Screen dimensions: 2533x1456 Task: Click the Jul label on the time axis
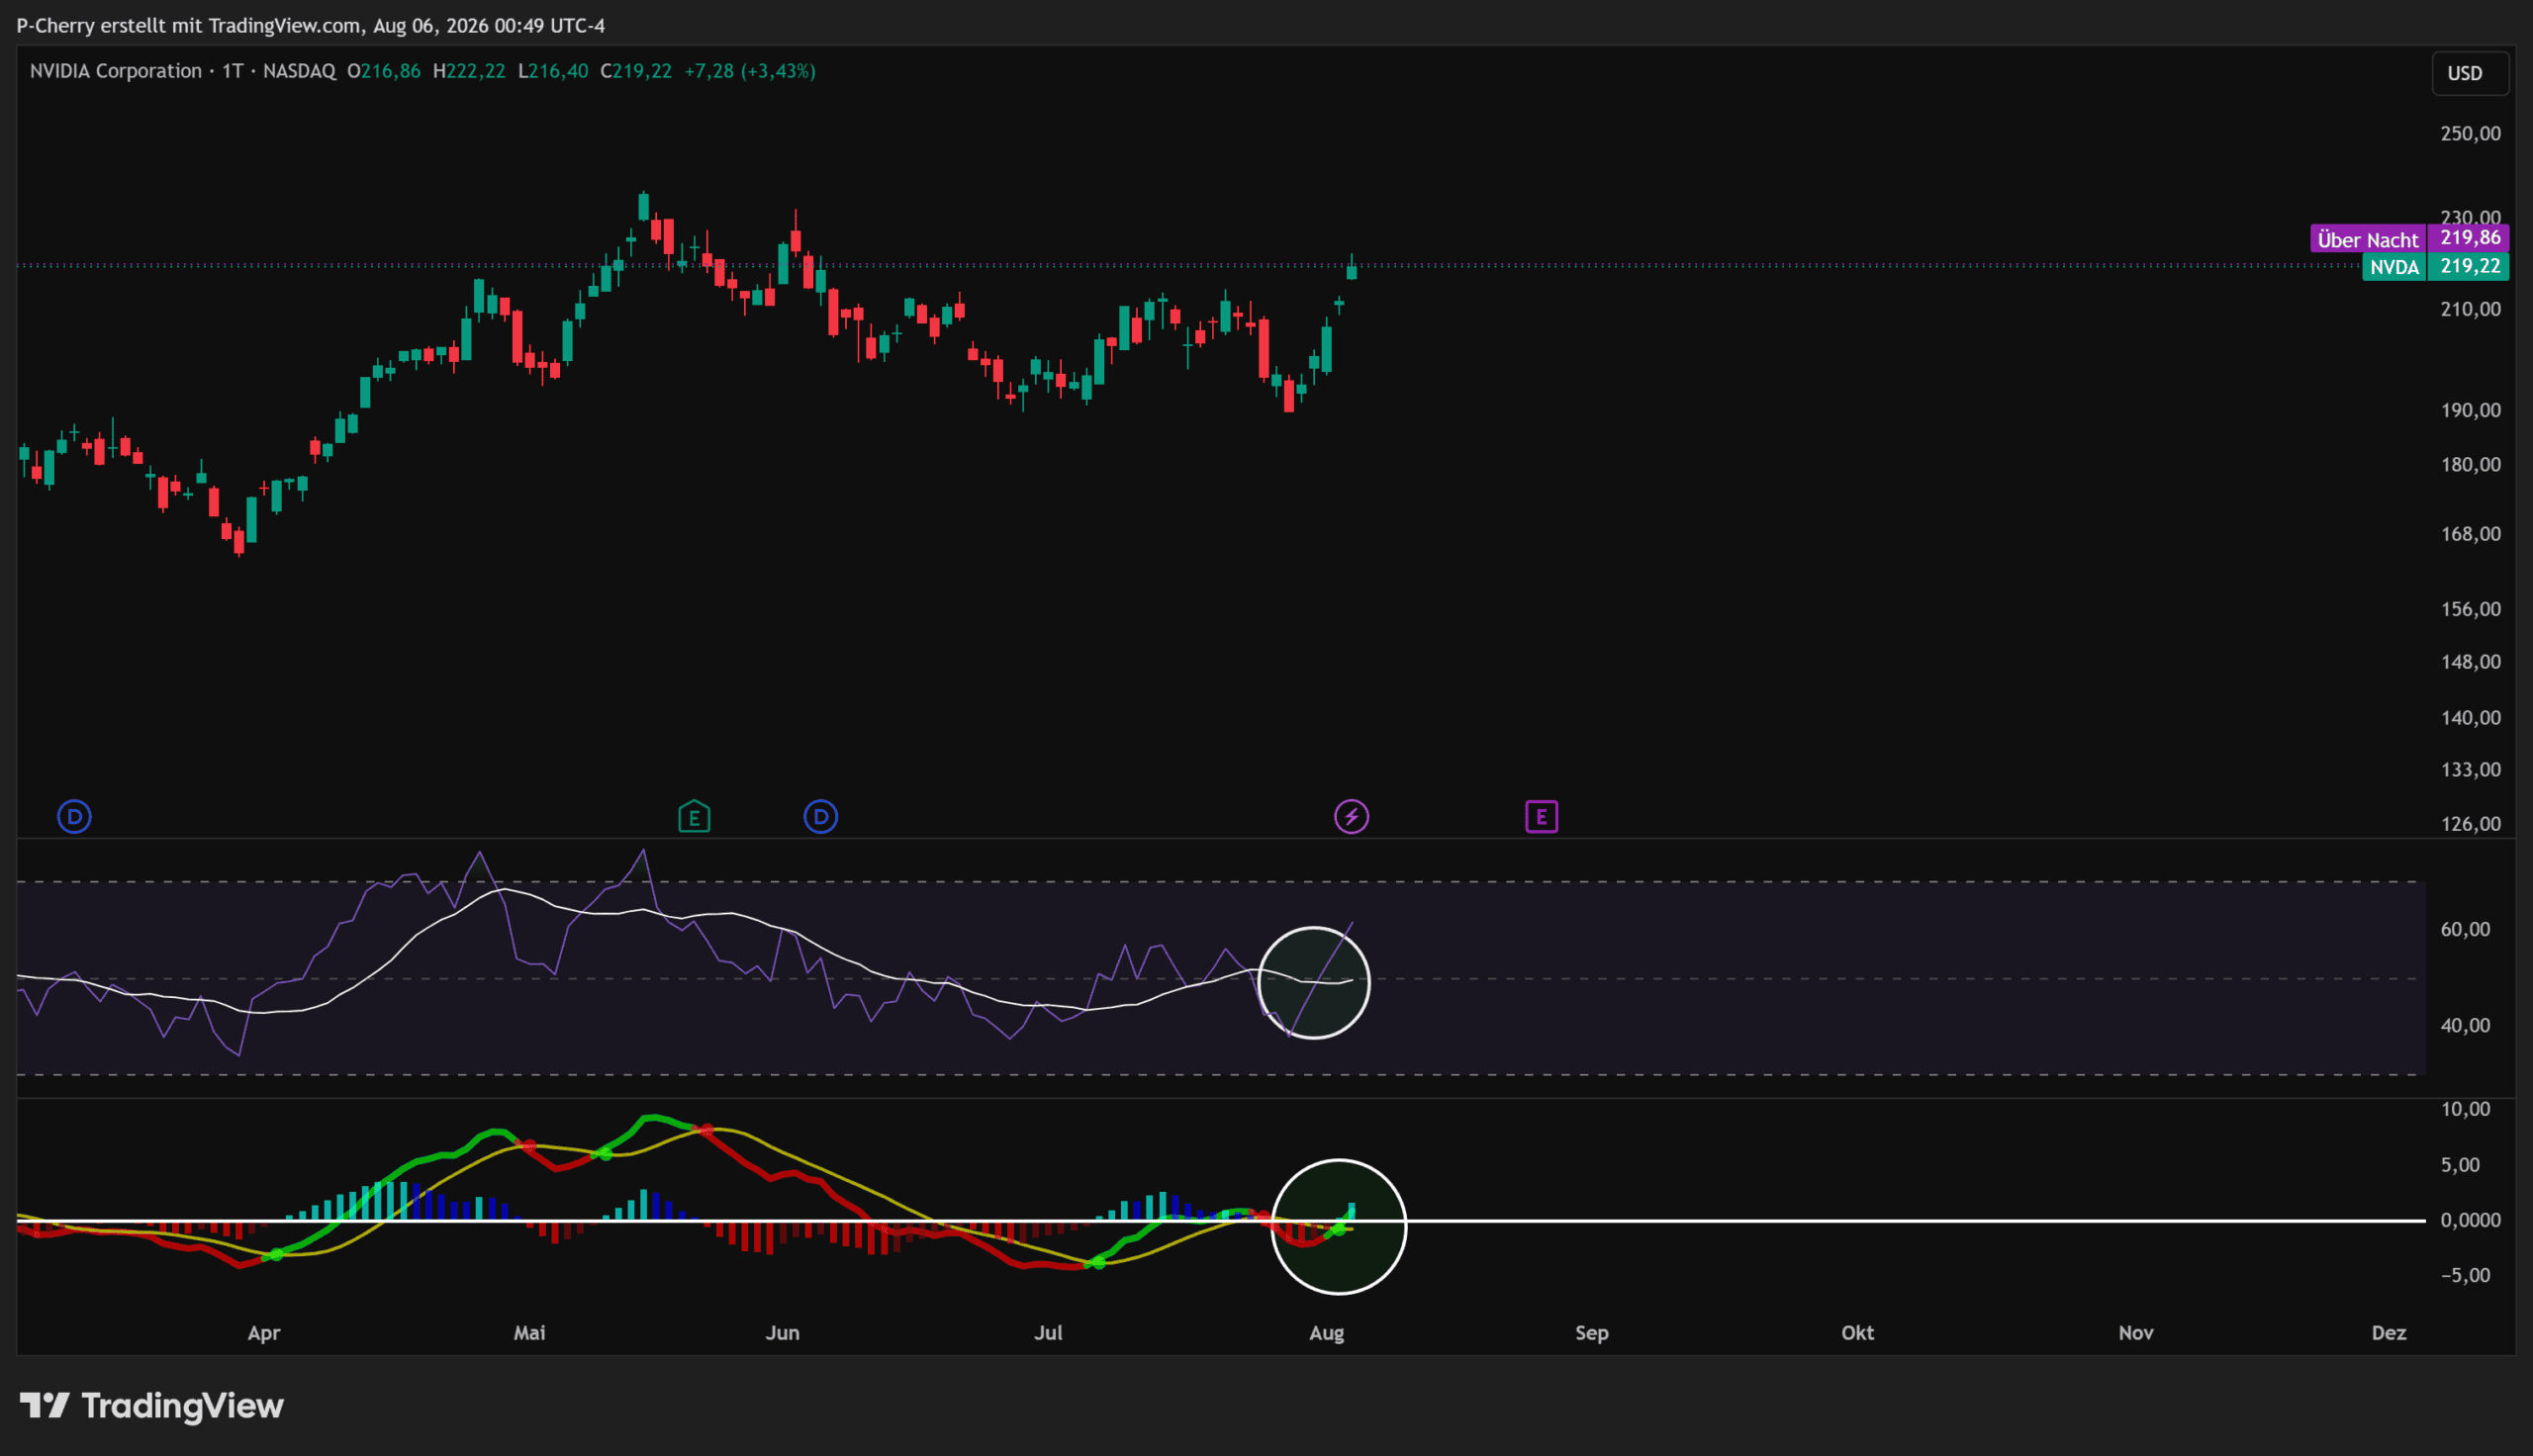[1048, 1333]
